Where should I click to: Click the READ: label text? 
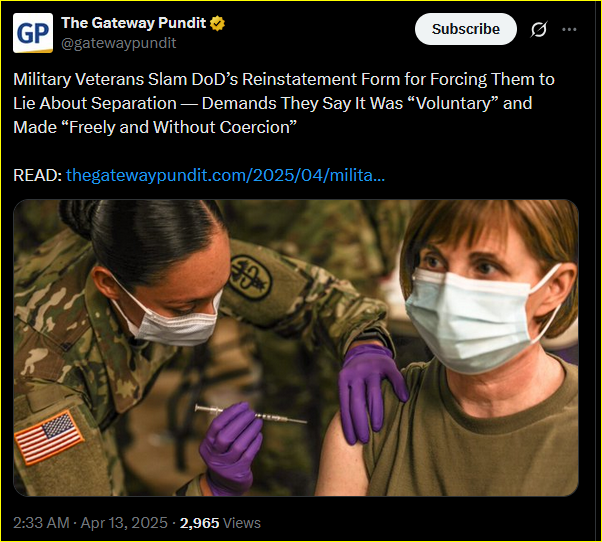[x=37, y=175]
